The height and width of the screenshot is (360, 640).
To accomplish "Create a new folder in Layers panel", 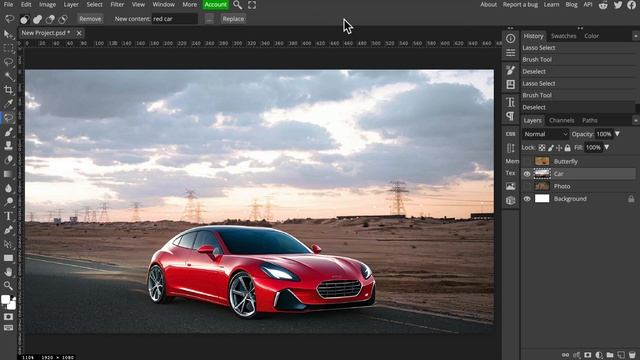I will tap(610, 355).
